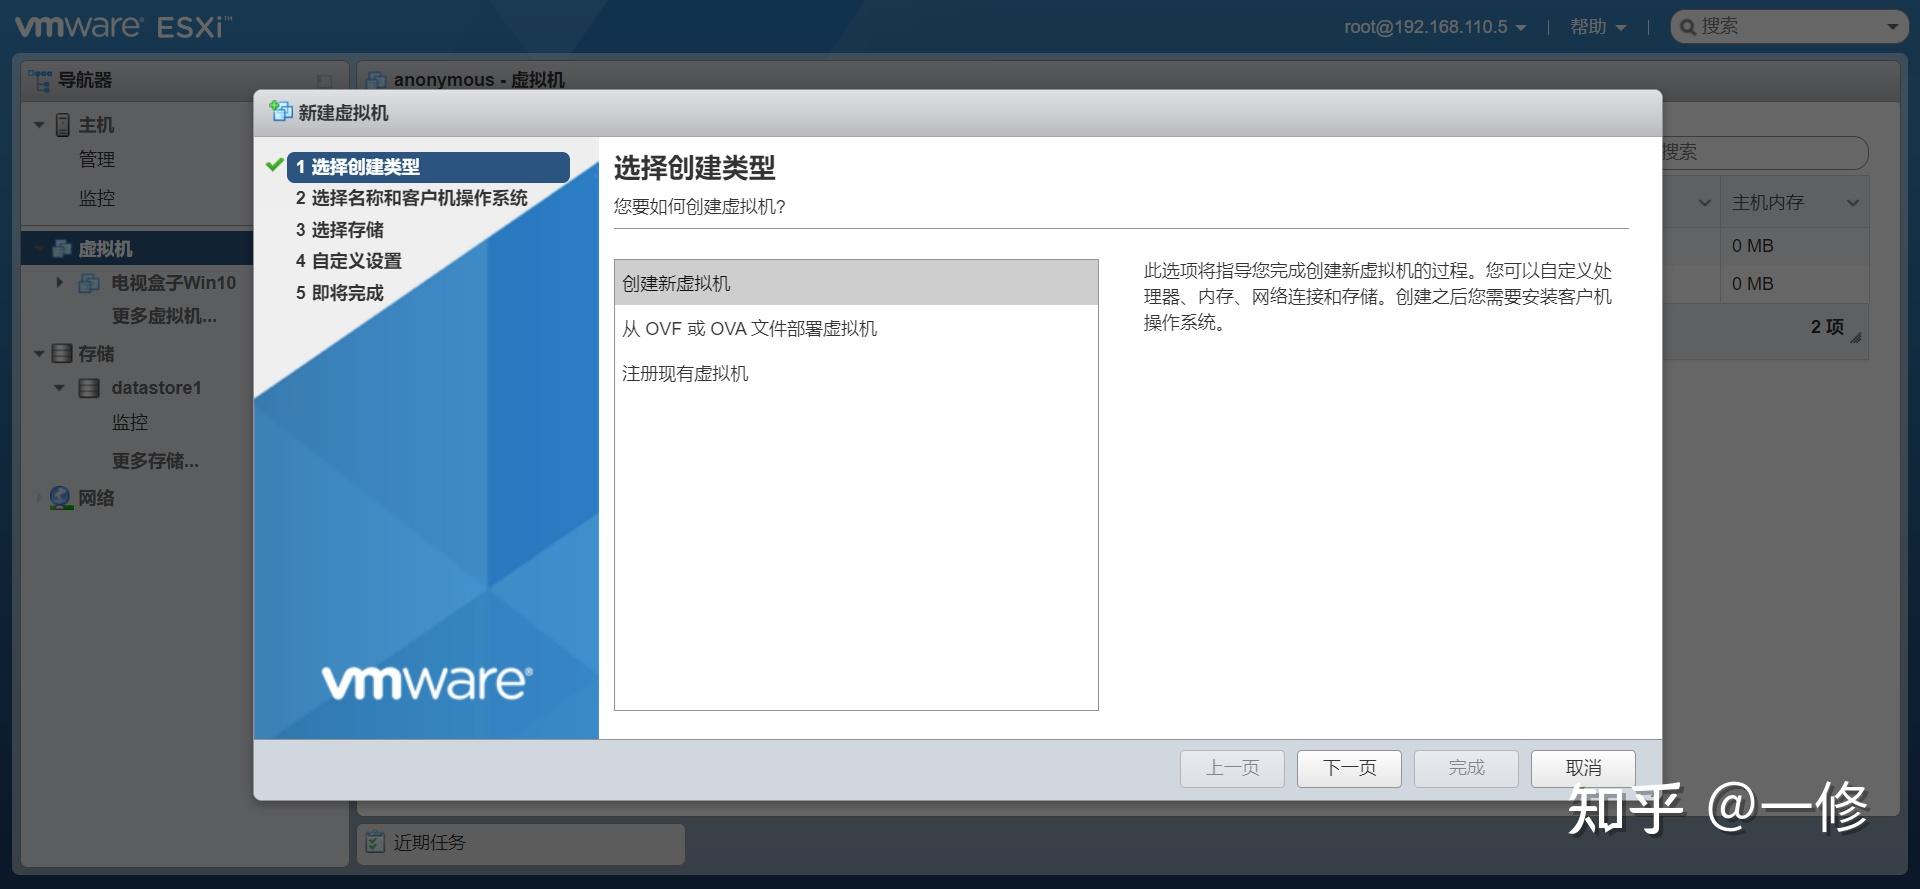This screenshot has width=1920, height=889.
Task: Click the VMware ESXi logo
Action: (x=122, y=26)
